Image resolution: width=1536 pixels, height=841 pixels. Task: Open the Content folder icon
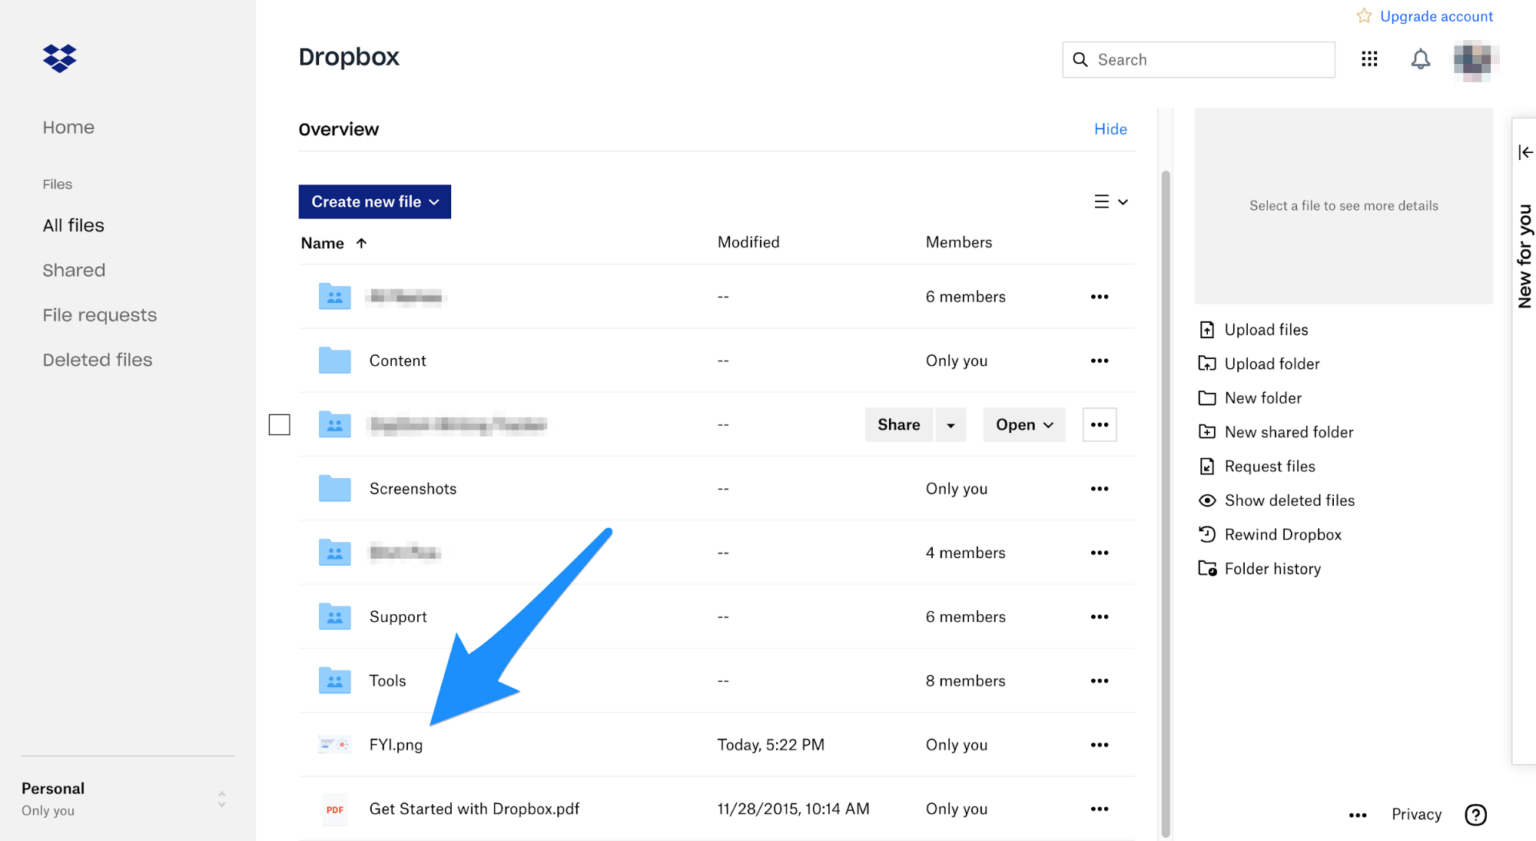point(335,360)
